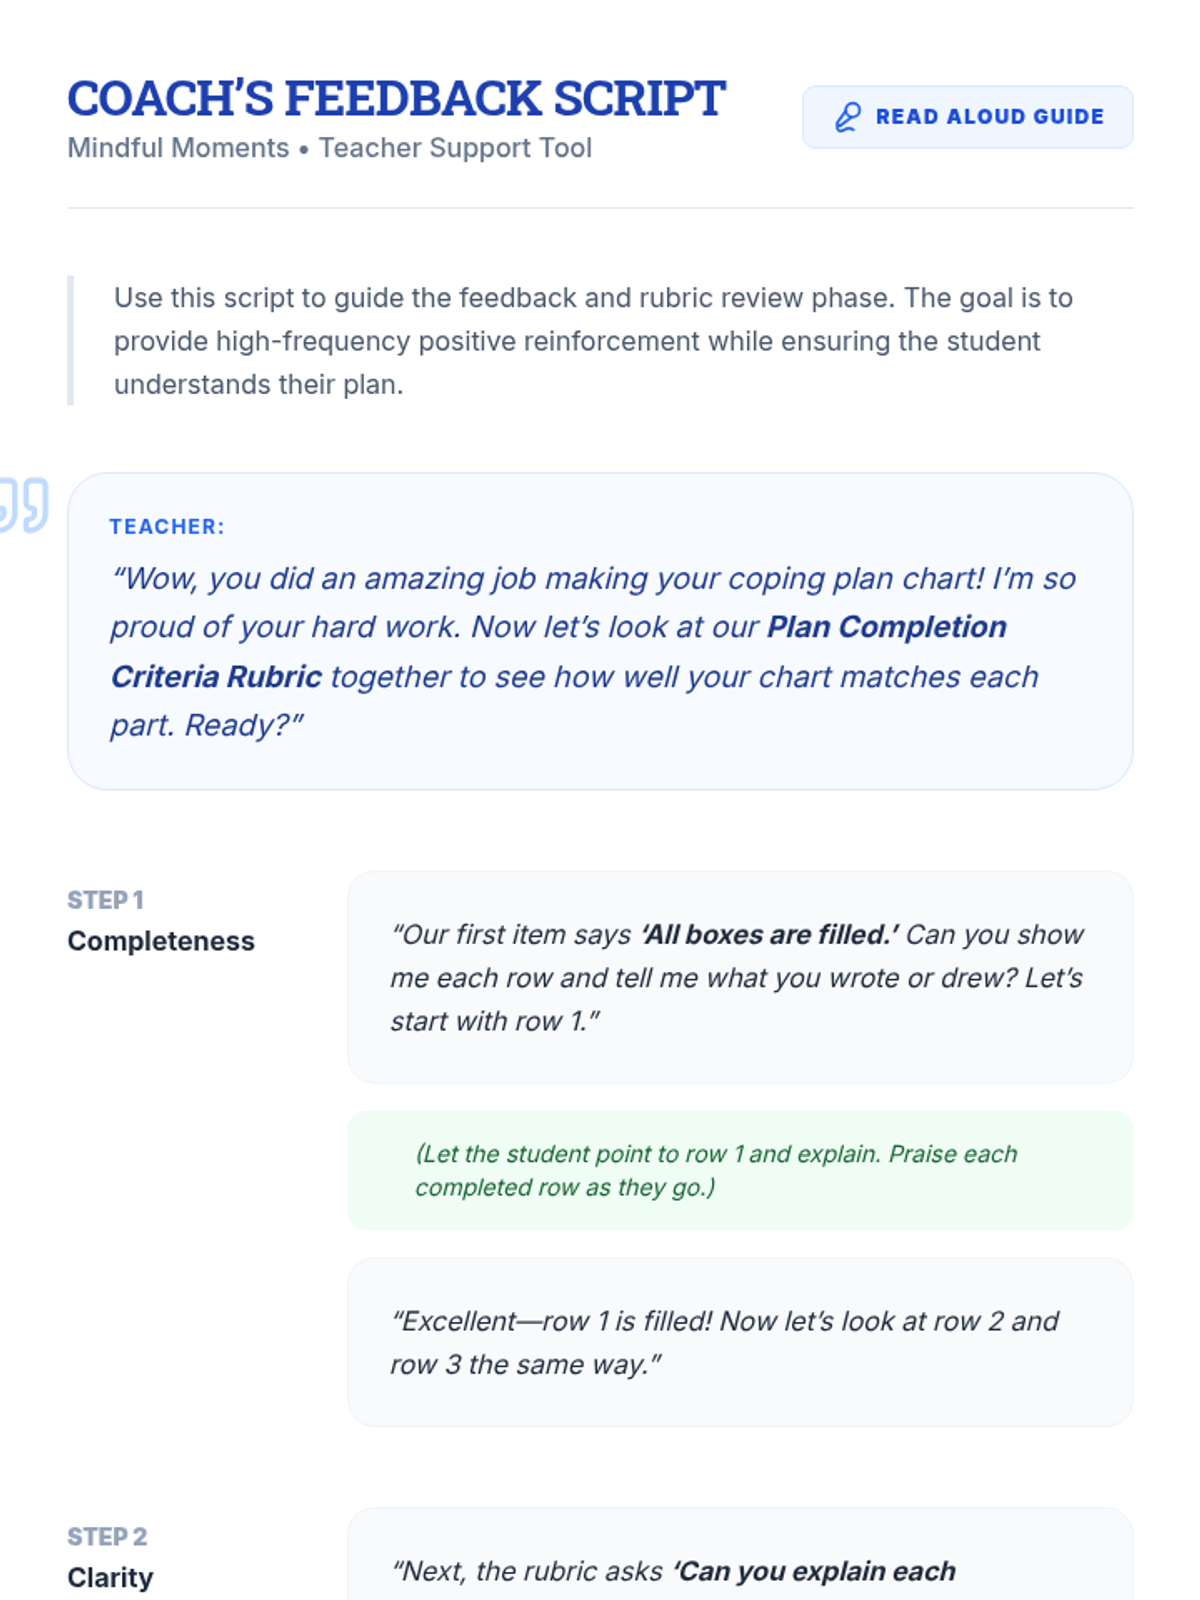Click the Completeness step title

coord(161,941)
